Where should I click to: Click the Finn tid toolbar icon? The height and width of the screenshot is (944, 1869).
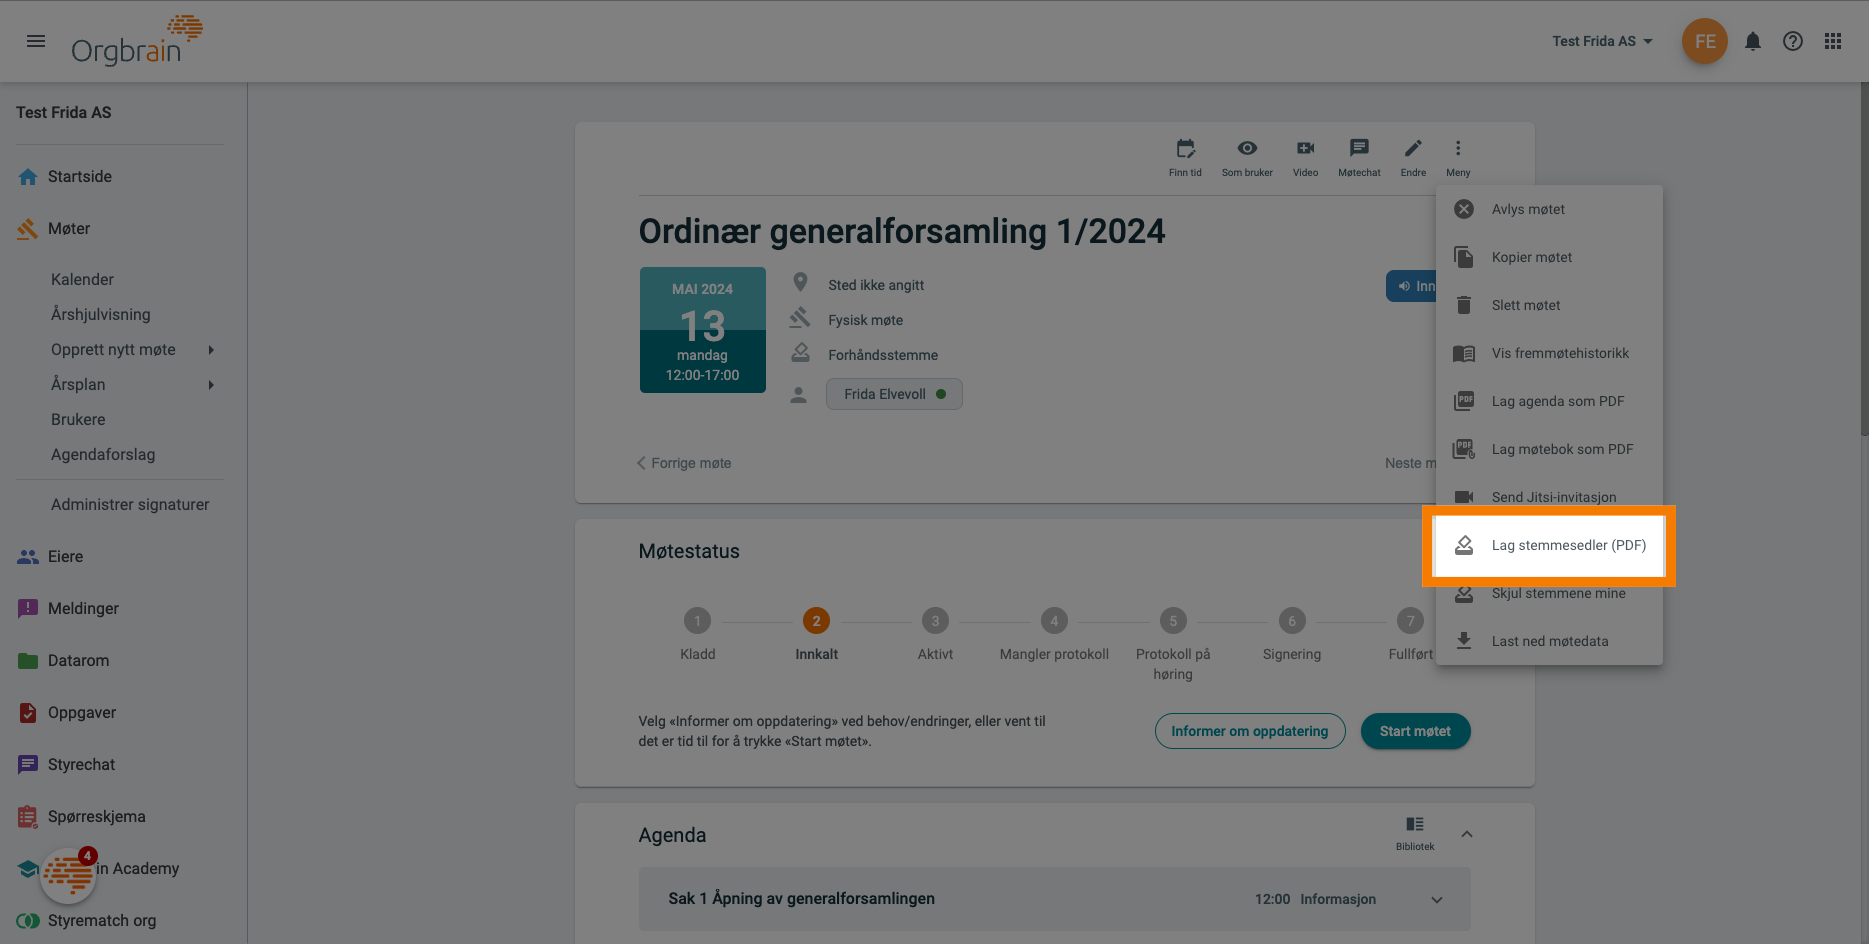point(1185,157)
